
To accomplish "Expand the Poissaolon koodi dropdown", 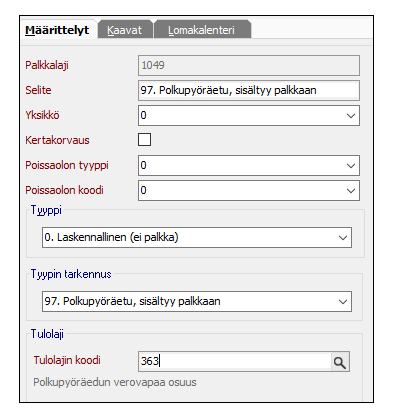I will click(249, 190).
